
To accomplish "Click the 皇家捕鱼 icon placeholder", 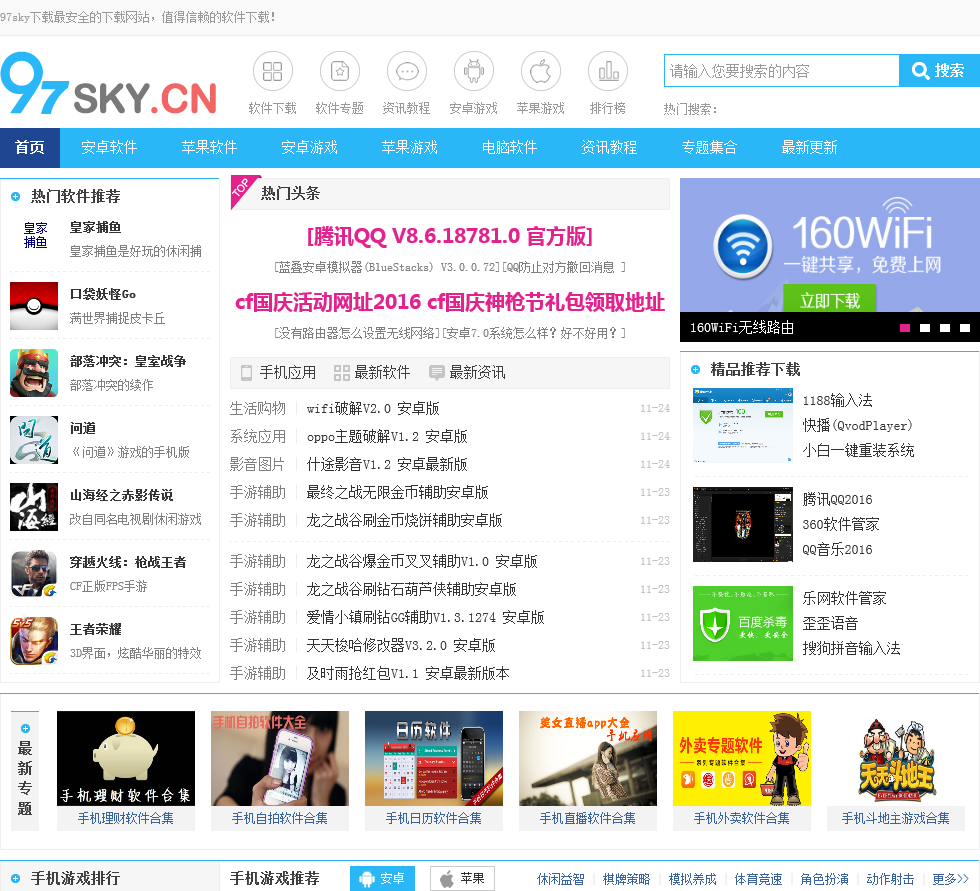I will [34, 236].
